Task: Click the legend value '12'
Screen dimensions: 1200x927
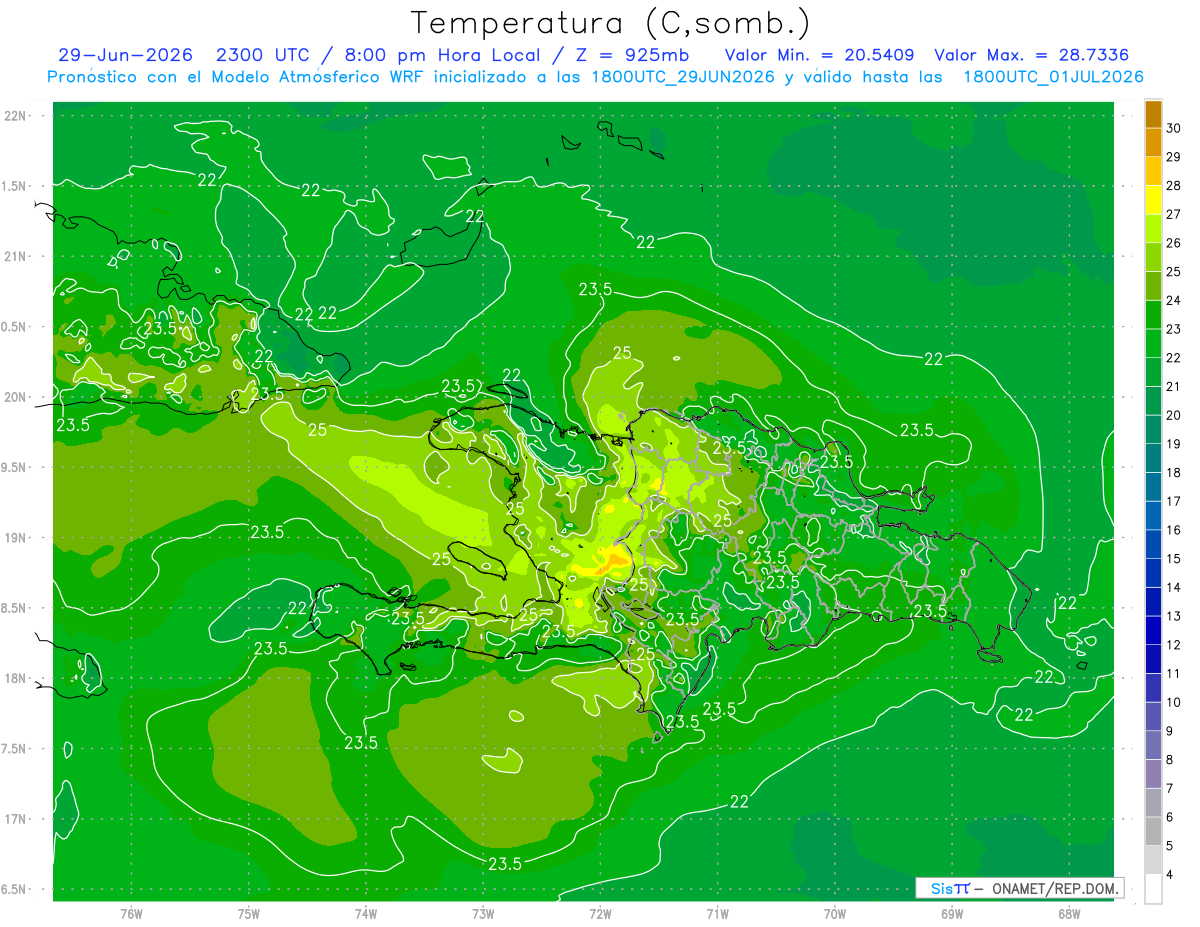Action: click(1175, 646)
